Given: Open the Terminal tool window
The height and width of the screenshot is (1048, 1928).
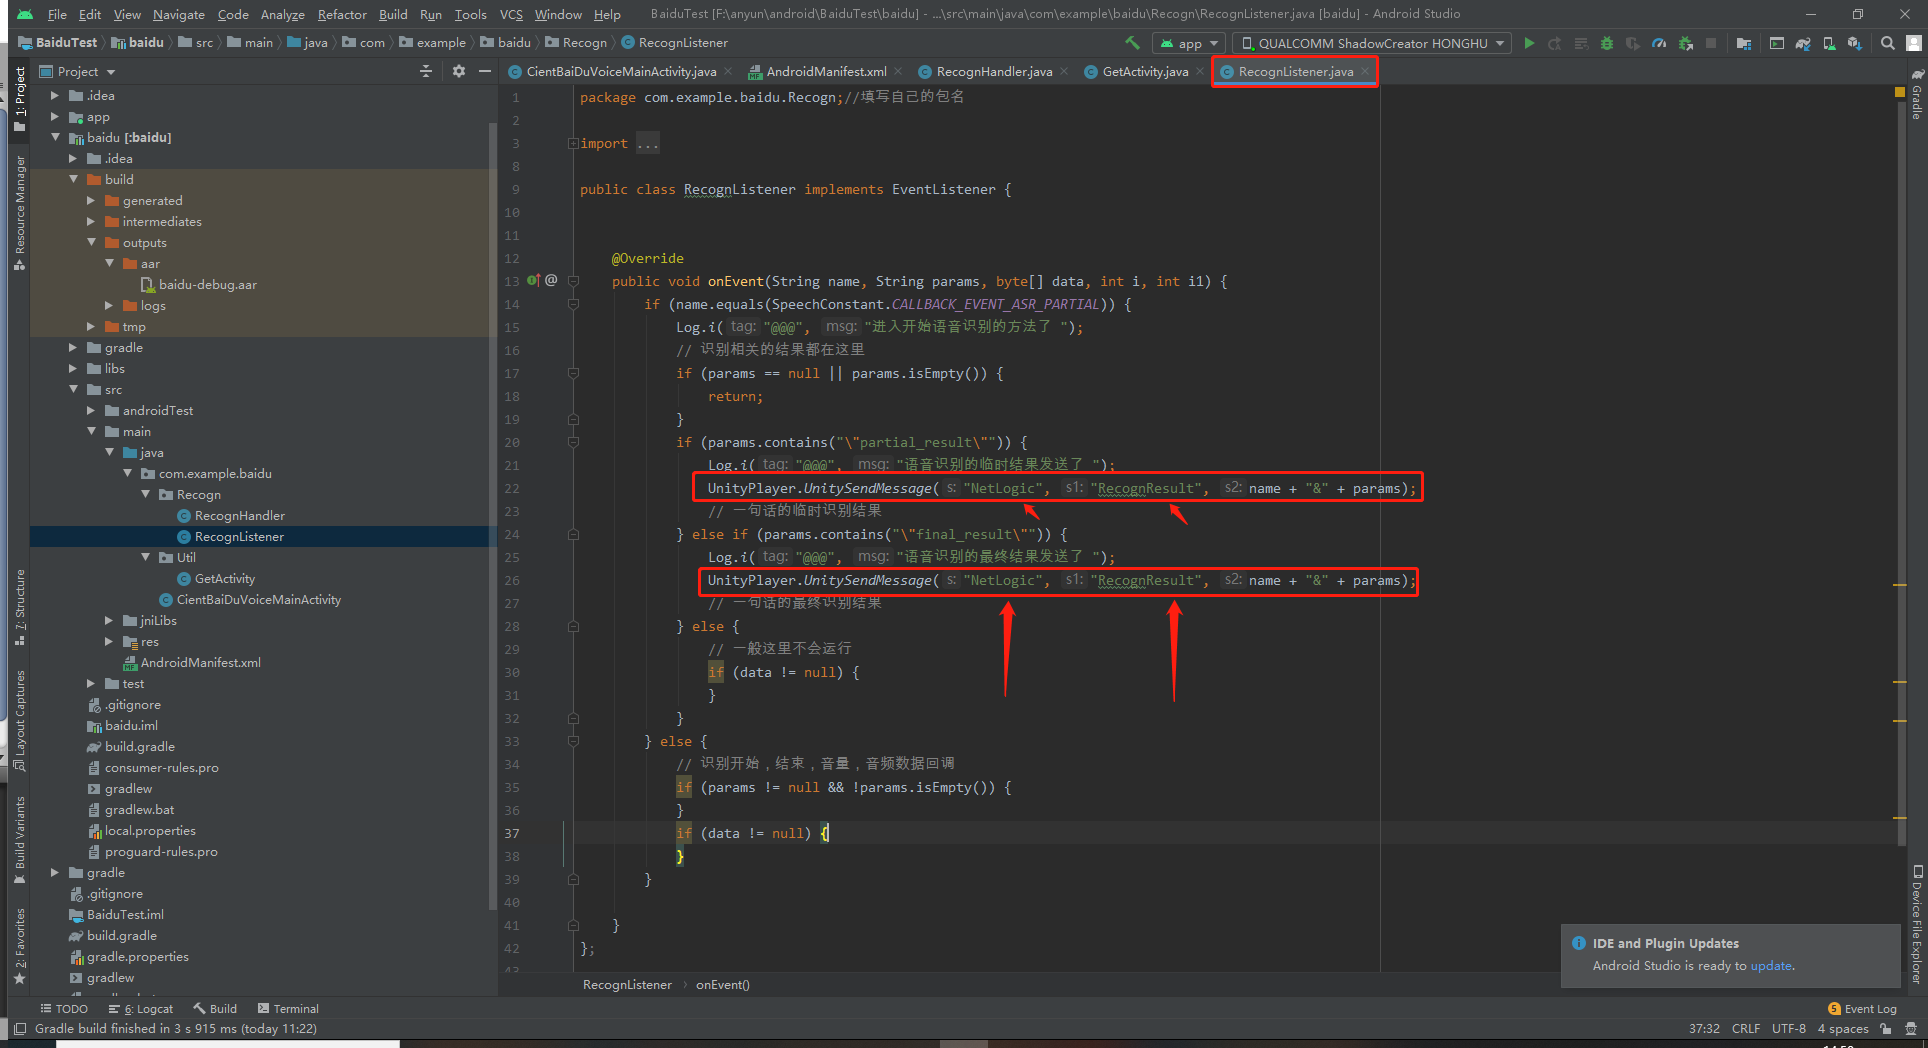Looking at the screenshot, I should tap(288, 1009).
